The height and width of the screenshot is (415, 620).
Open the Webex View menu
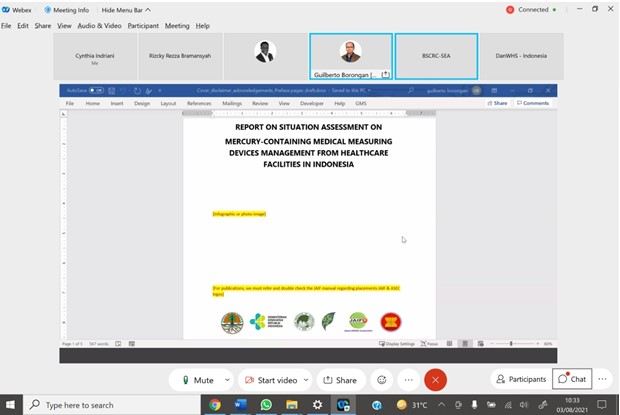pyautogui.click(x=64, y=26)
